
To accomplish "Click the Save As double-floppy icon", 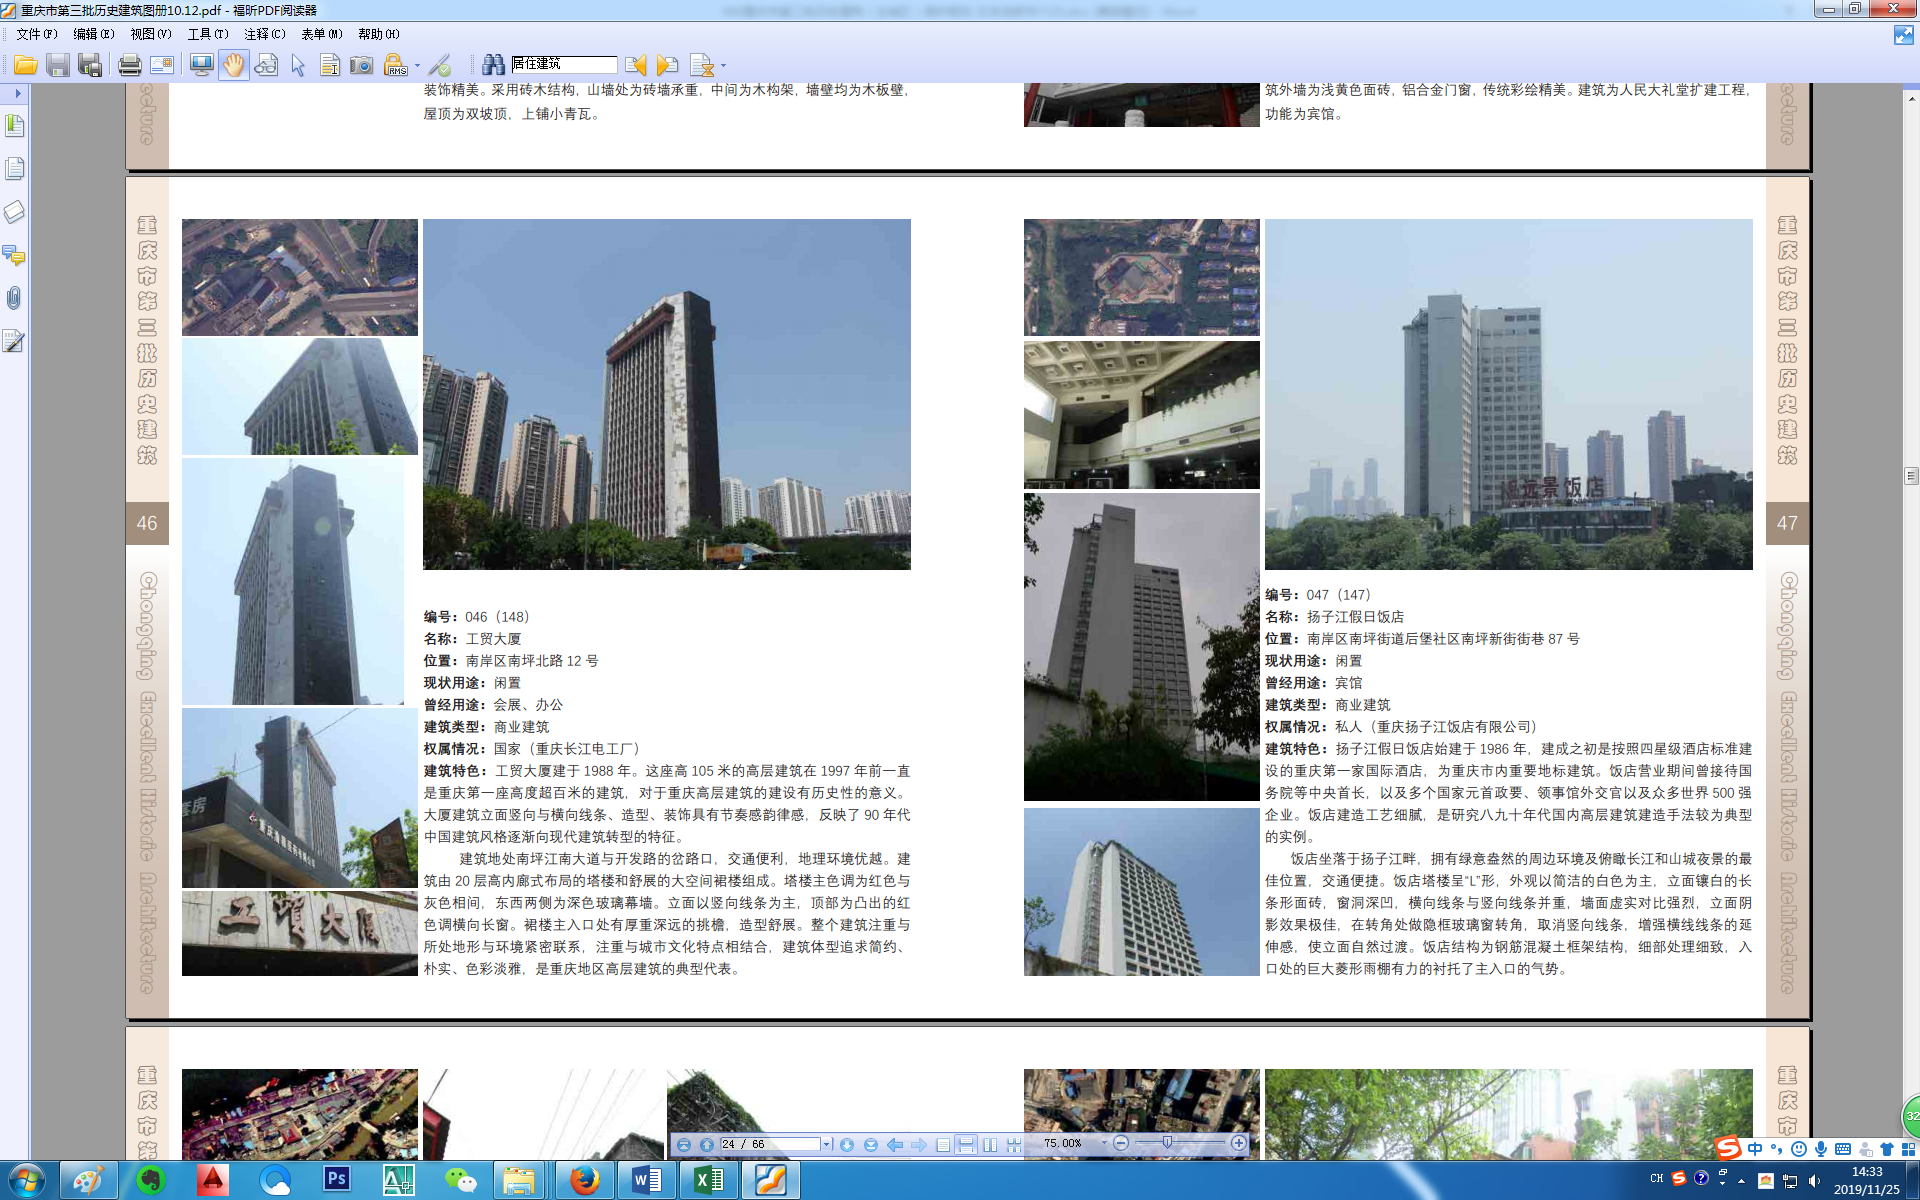I will [91, 65].
